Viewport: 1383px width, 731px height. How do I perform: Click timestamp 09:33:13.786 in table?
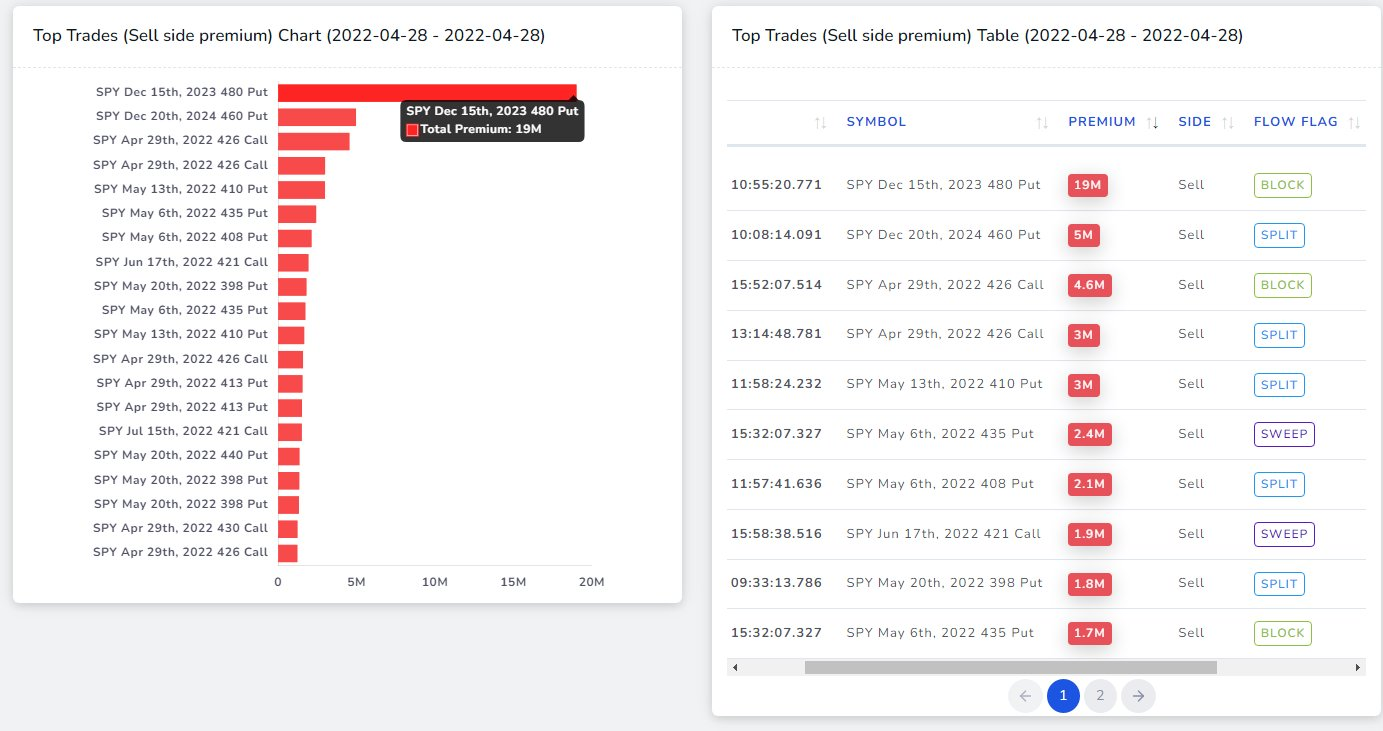776,583
